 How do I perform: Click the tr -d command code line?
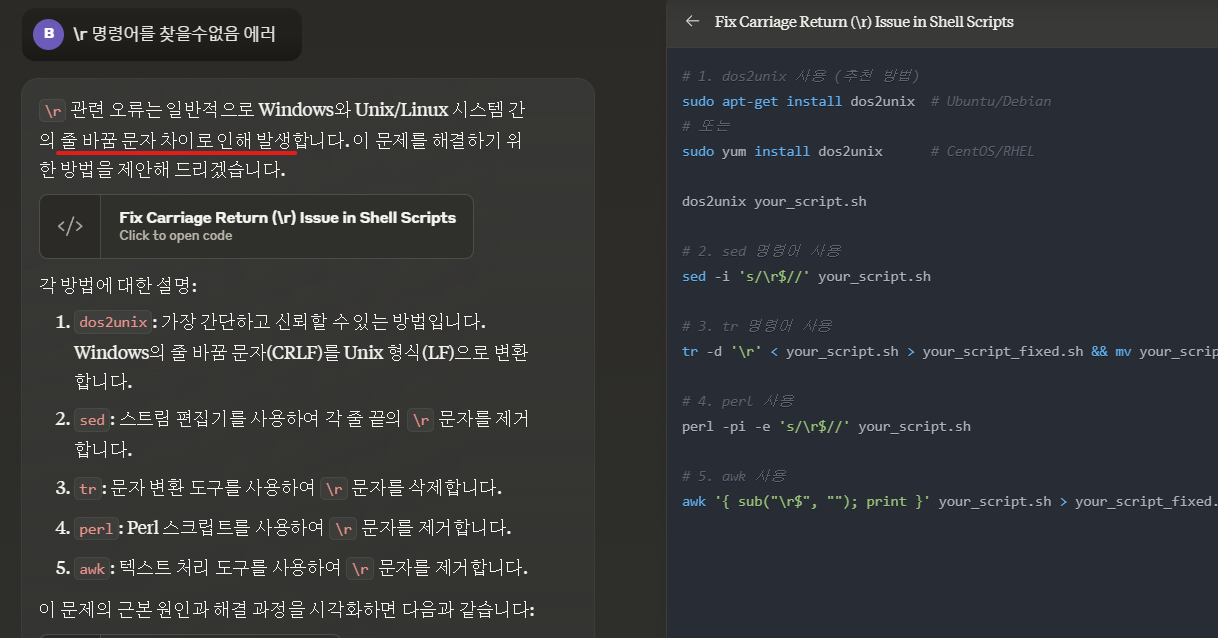949,351
